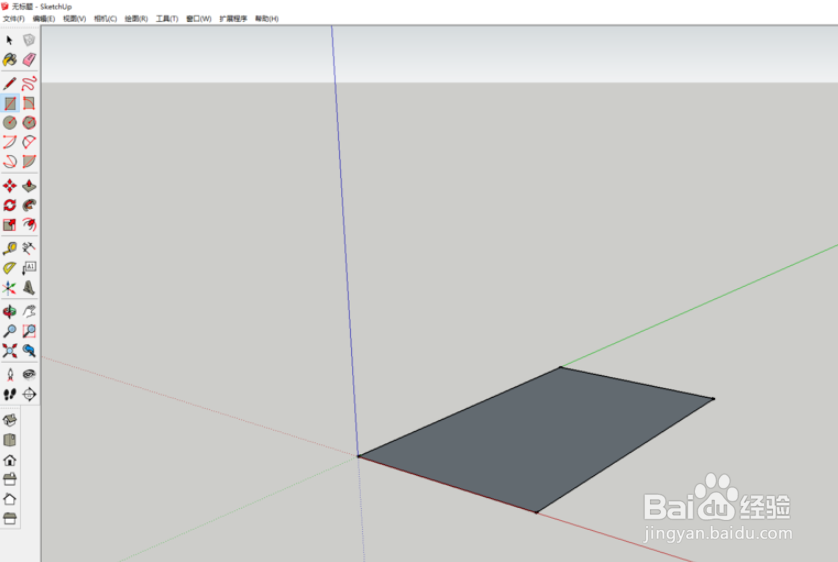
Task: Activate the Move tool
Action: click(10, 185)
